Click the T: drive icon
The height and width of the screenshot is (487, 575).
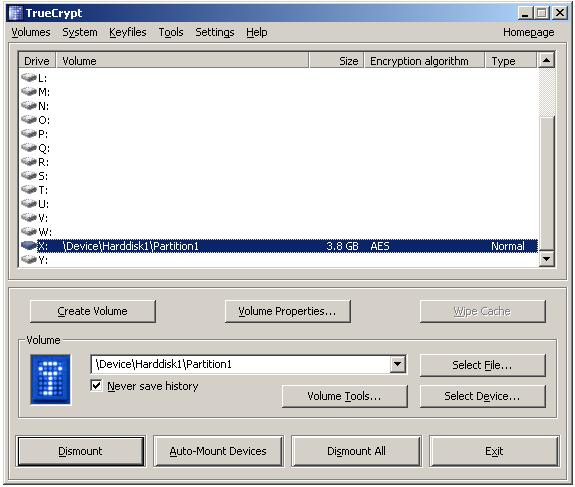click(x=29, y=189)
